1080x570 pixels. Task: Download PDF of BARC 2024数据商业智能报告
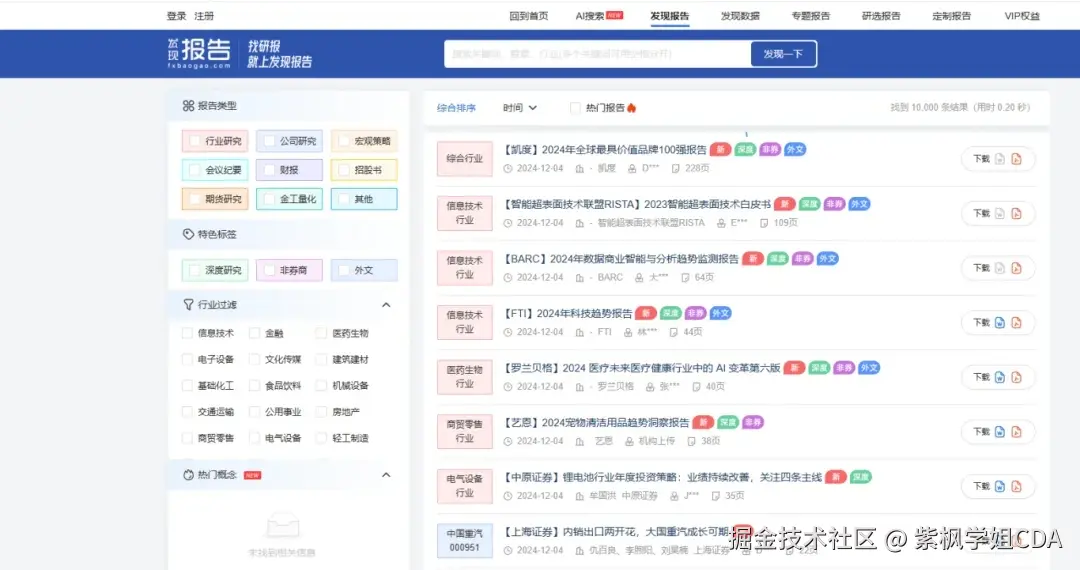1017,268
